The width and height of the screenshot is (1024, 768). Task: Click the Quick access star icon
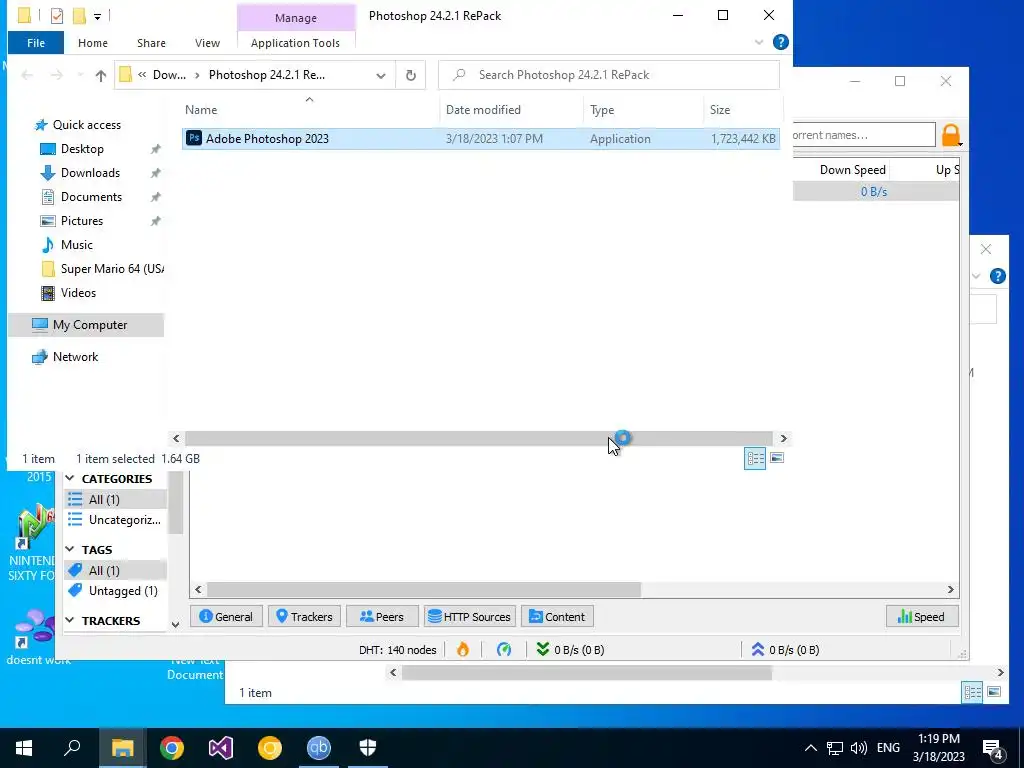tap(41, 125)
